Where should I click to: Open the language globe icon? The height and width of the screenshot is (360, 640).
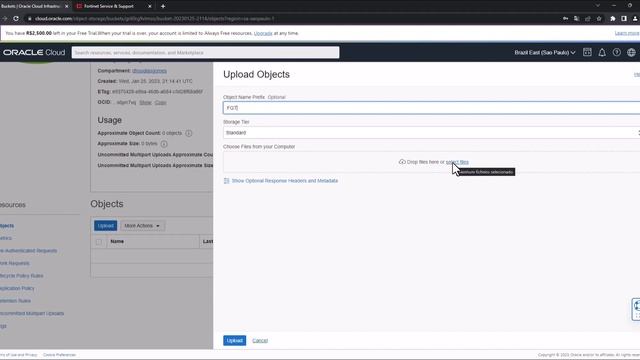[x=631, y=52]
